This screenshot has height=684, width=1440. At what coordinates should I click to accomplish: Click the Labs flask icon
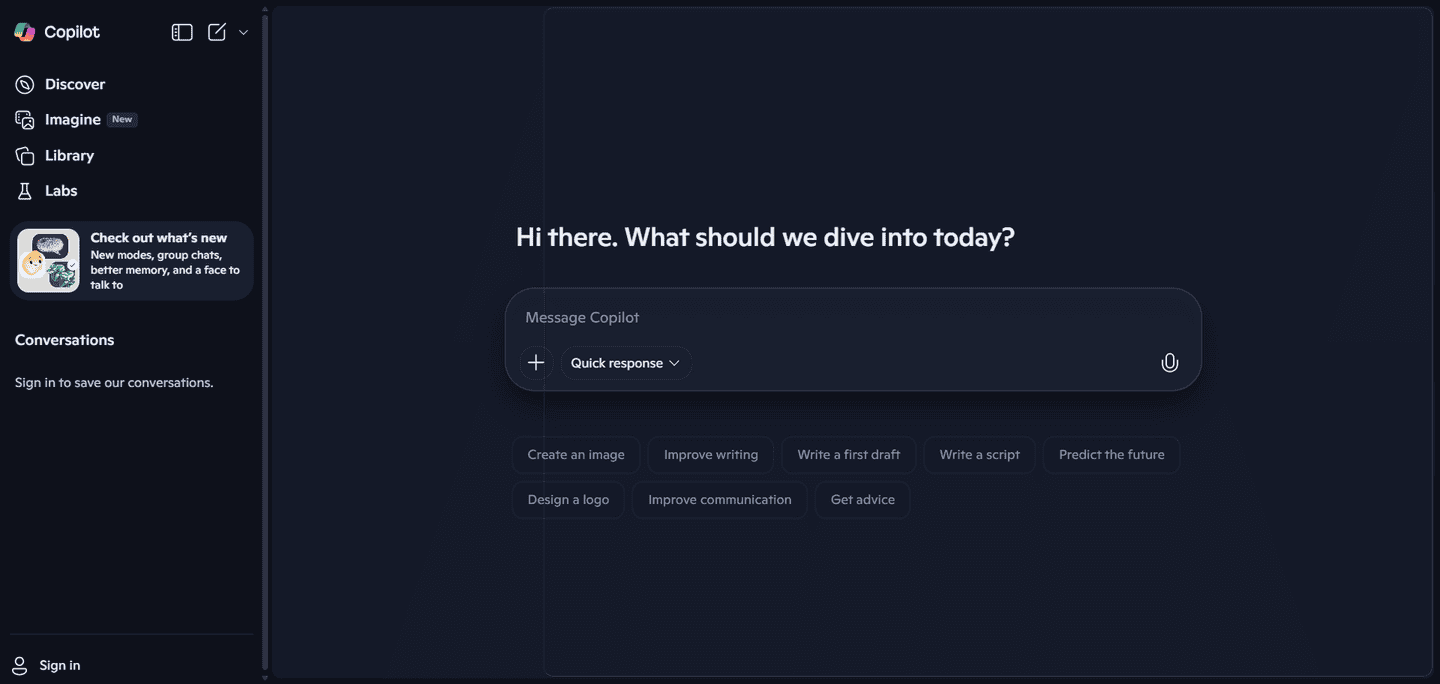(x=25, y=191)
